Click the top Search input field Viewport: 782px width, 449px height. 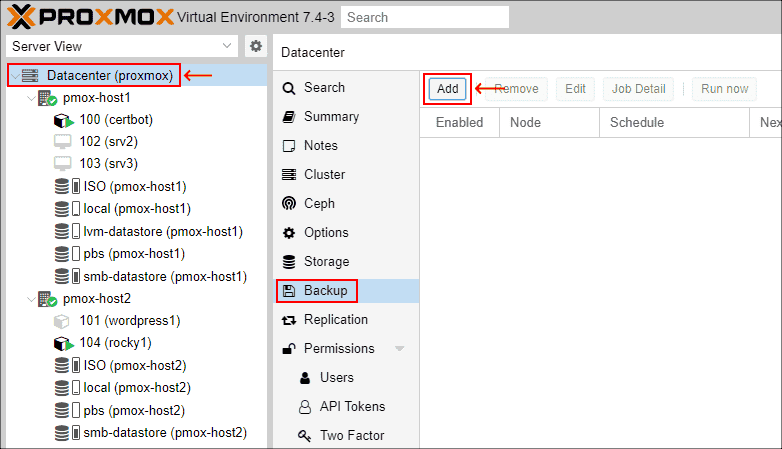425,17
